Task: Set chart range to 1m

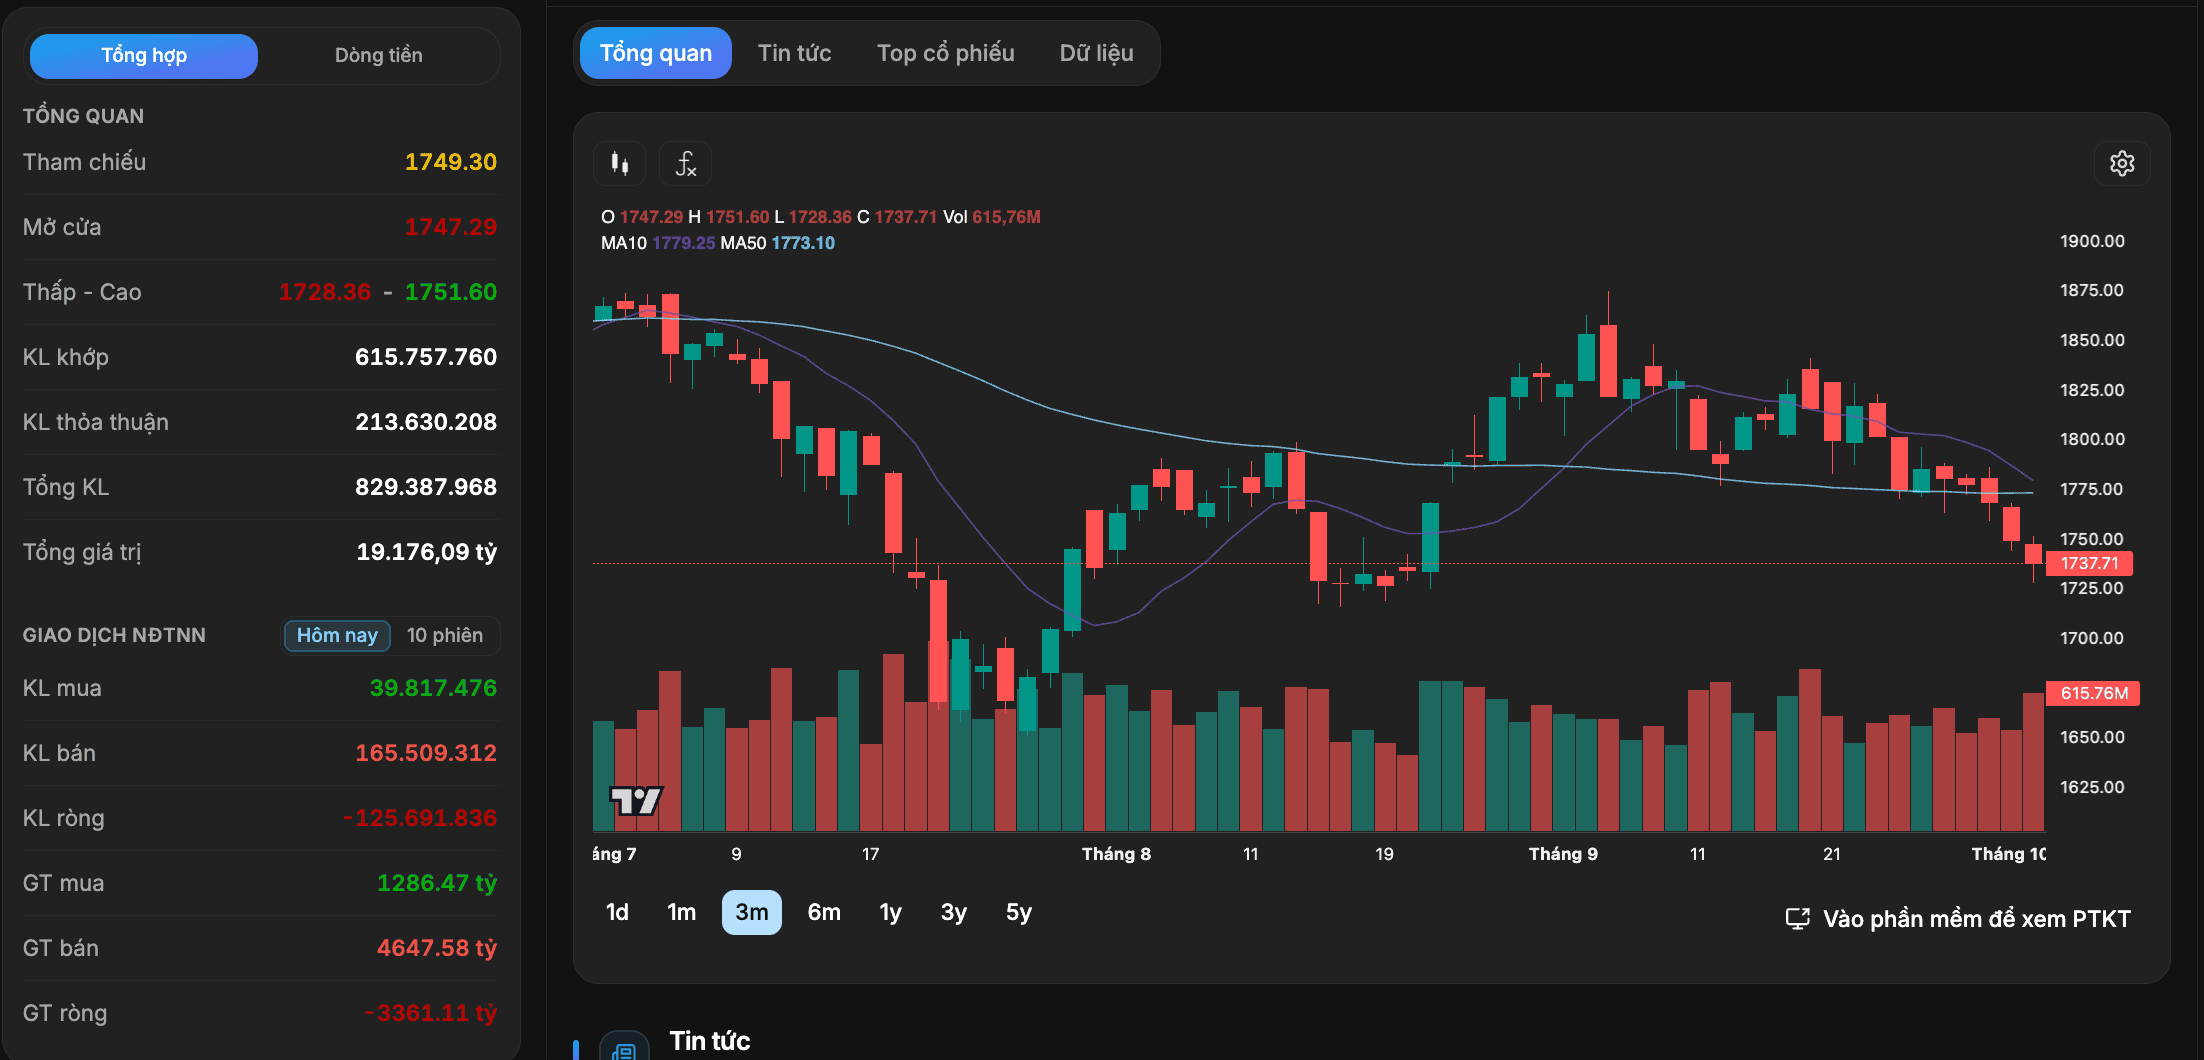Action: pos(682,912)
